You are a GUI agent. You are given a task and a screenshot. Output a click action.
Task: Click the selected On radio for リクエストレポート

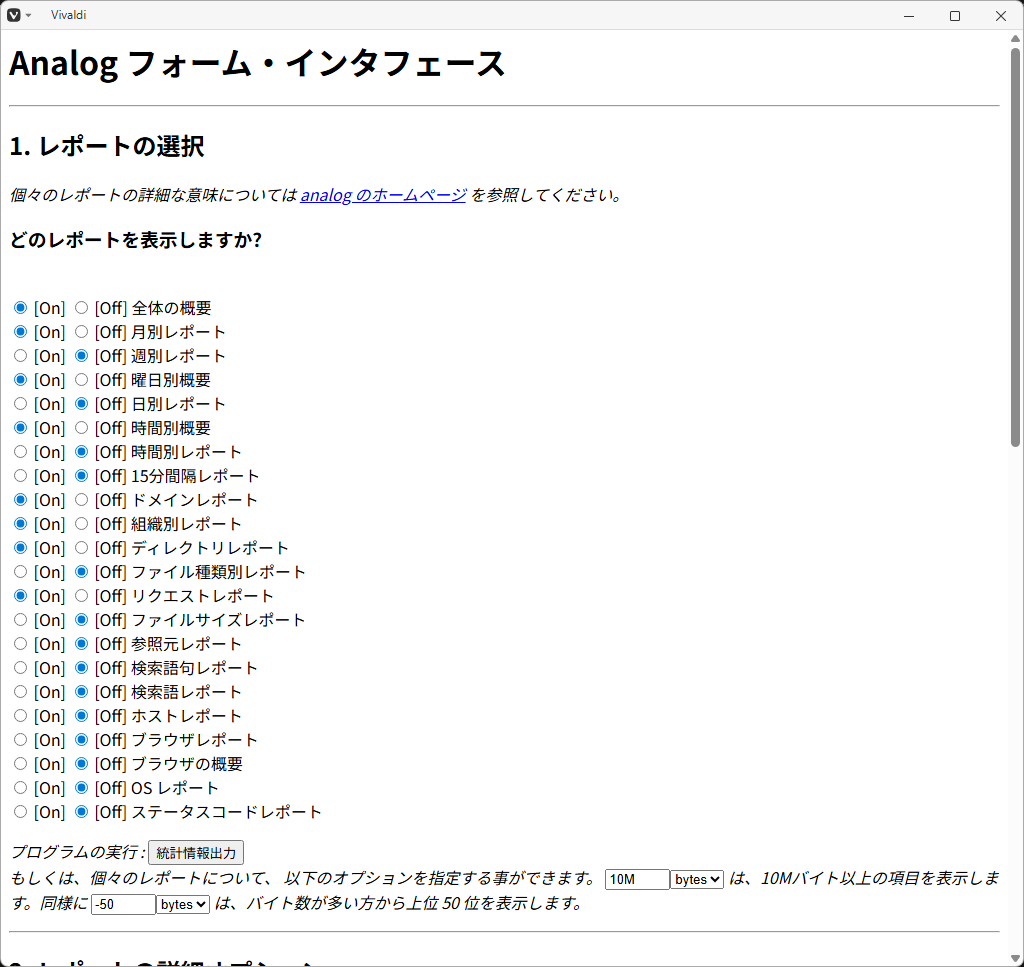point(20,595)
